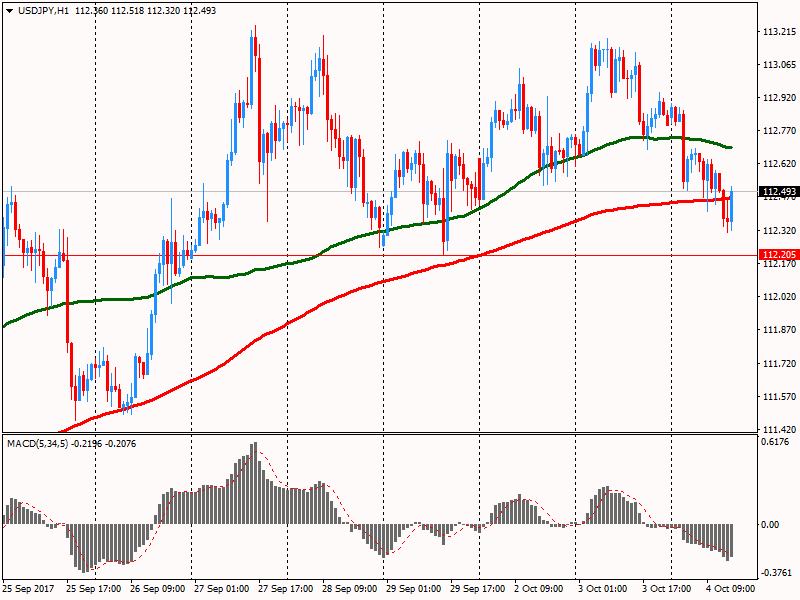Click the 112.620 price axis label

click(779, 164)
